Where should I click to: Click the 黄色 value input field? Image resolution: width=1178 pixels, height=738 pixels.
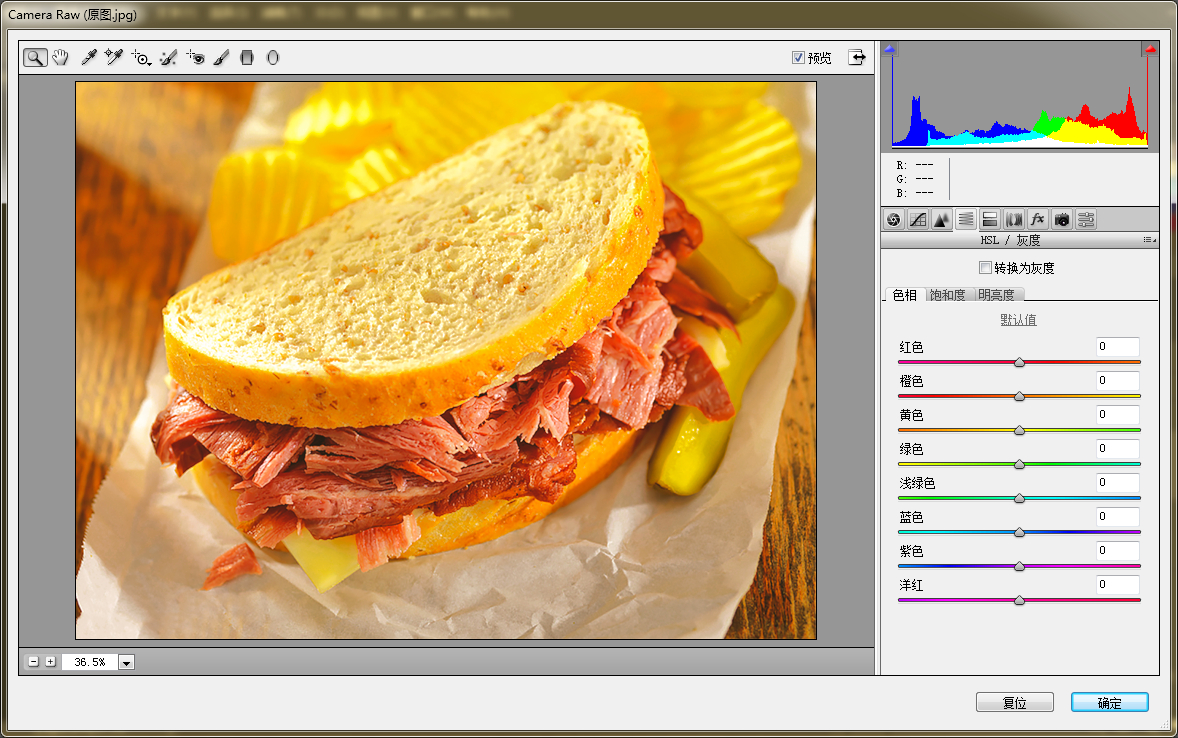coord(1117,414)
